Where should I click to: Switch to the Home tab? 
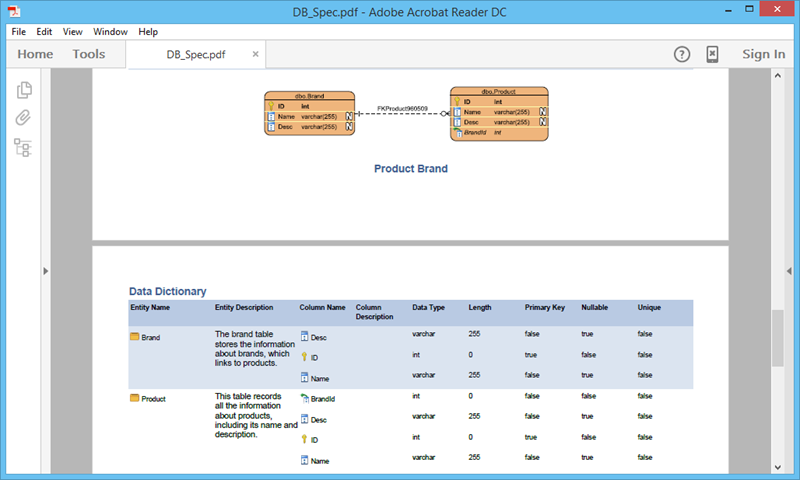point(35,54)
